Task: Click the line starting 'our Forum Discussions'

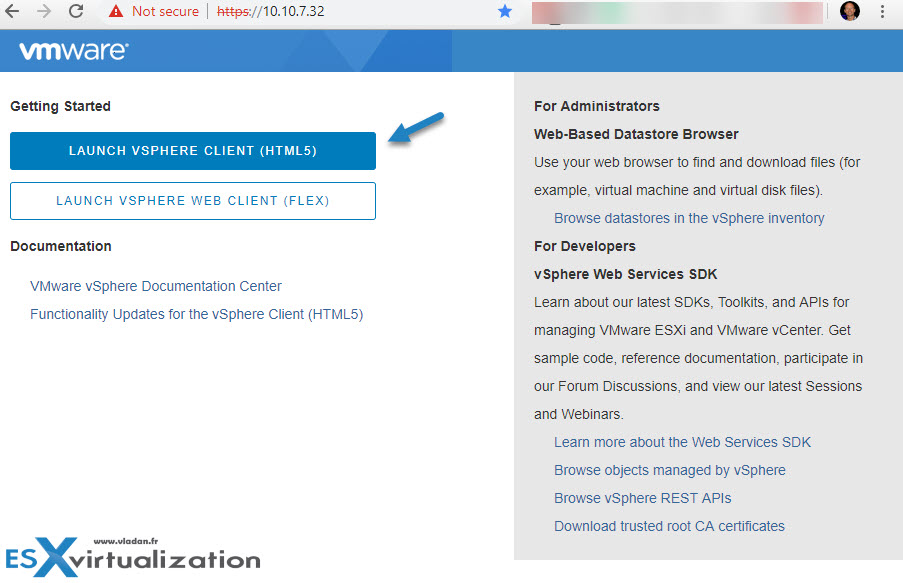Action: (698, 387)
